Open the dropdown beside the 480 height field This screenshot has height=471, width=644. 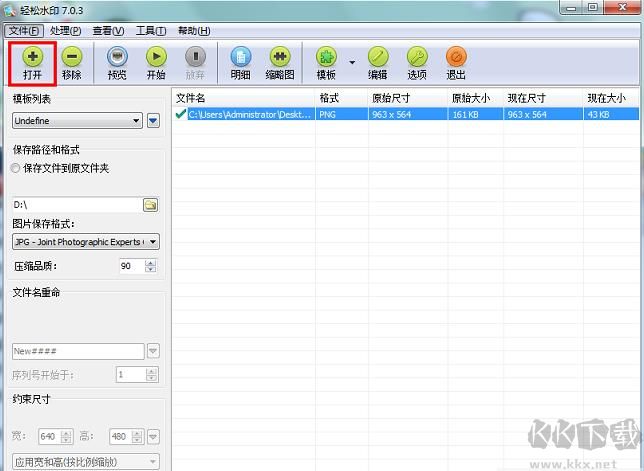(x=153, y=436)
